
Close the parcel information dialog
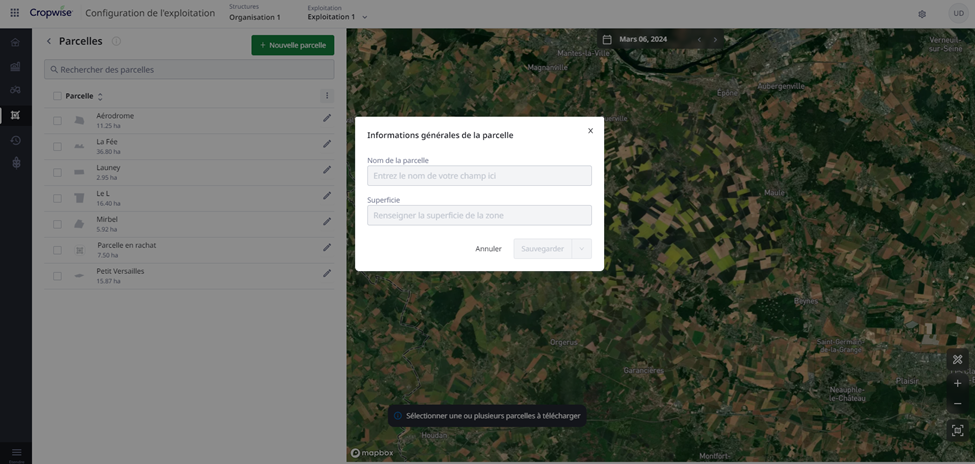(x=590, y=131)
